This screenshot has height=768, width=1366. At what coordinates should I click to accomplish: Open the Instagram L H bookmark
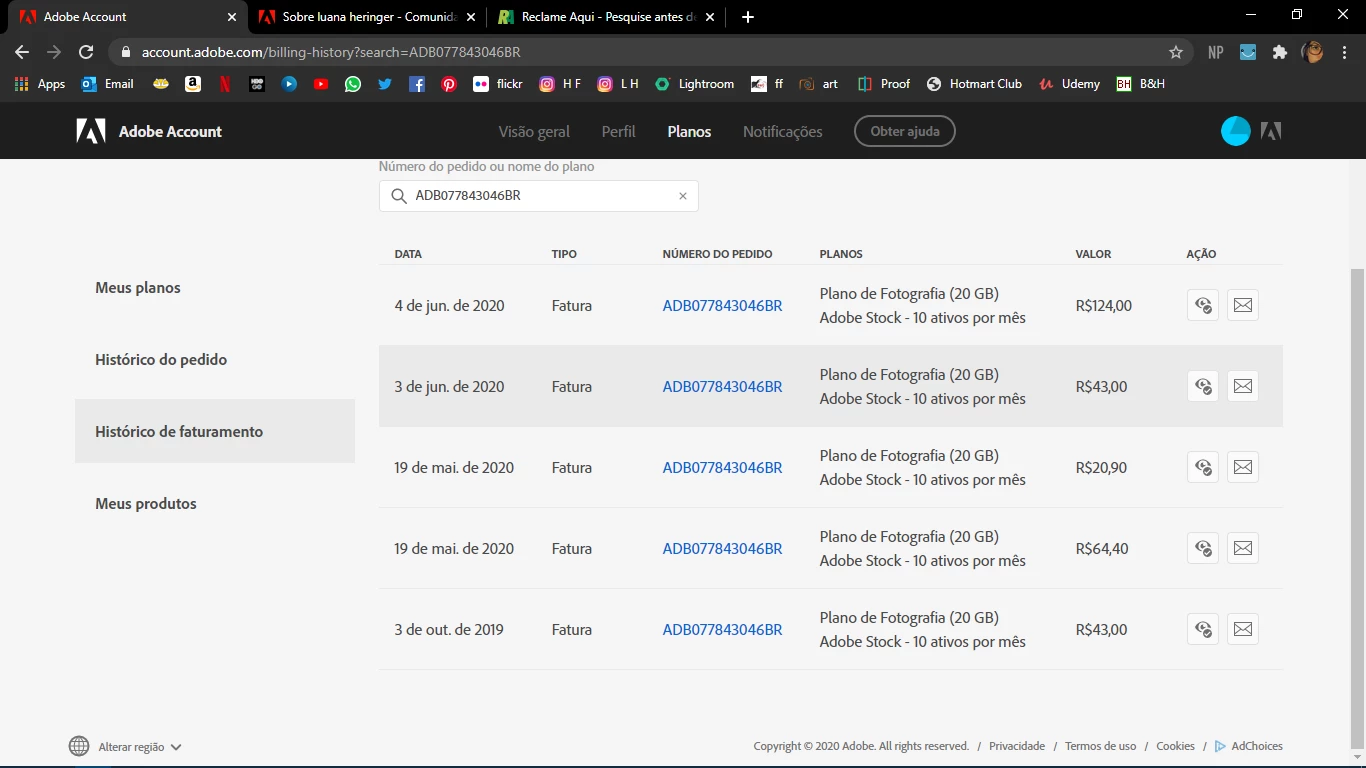coord(618,84)
